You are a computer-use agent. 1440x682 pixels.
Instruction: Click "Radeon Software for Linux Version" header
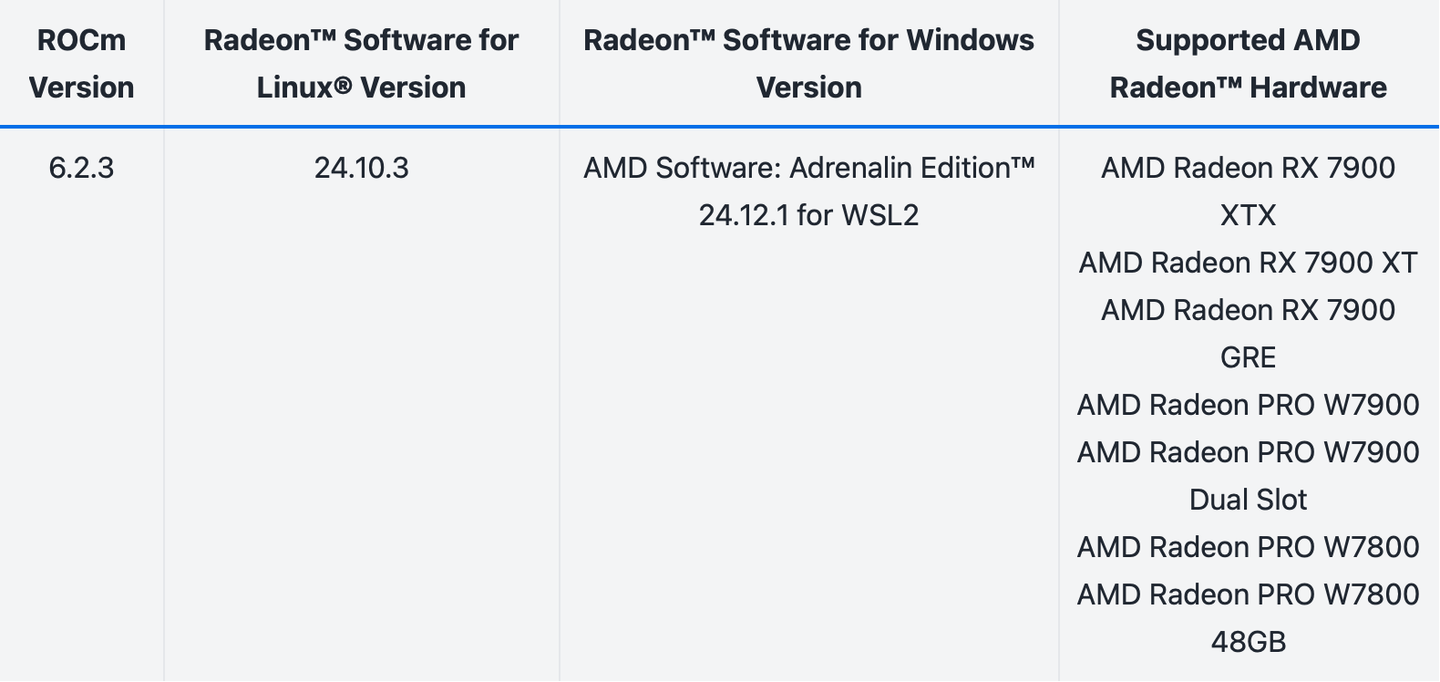(361, 64)
